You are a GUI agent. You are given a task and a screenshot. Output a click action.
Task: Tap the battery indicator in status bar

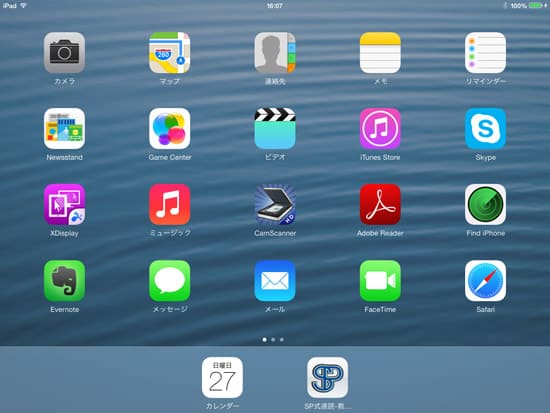(x=536, y=6)
